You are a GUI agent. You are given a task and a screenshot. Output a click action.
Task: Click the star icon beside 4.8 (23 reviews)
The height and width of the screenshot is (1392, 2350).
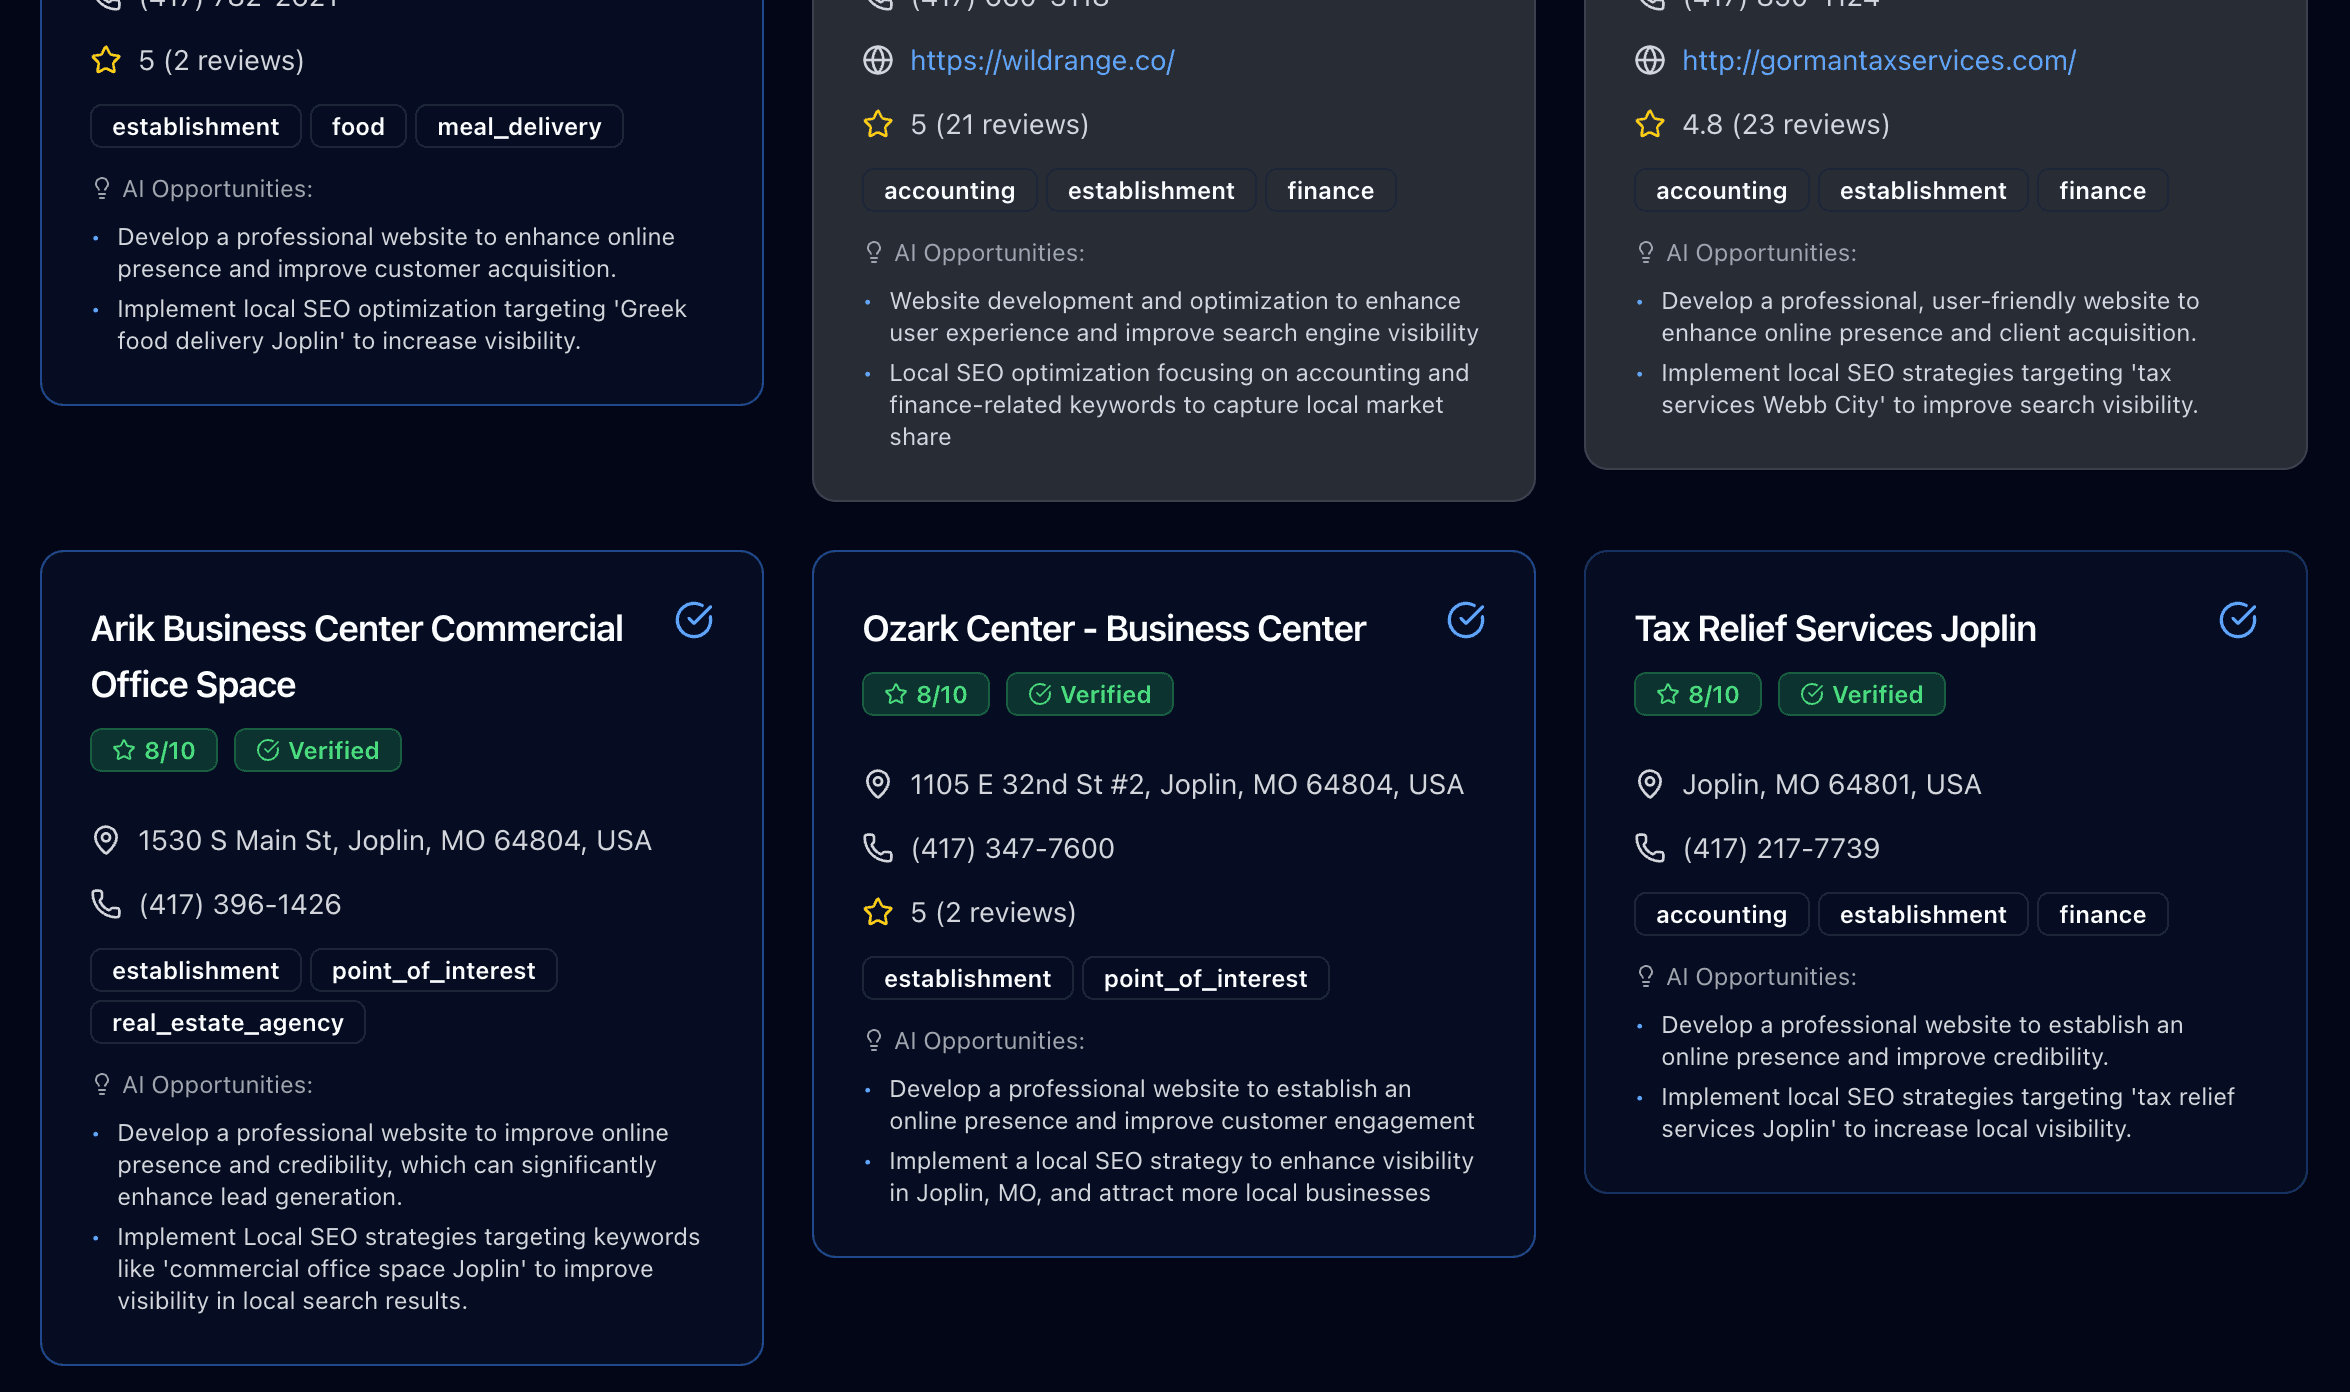[1650, 125]
